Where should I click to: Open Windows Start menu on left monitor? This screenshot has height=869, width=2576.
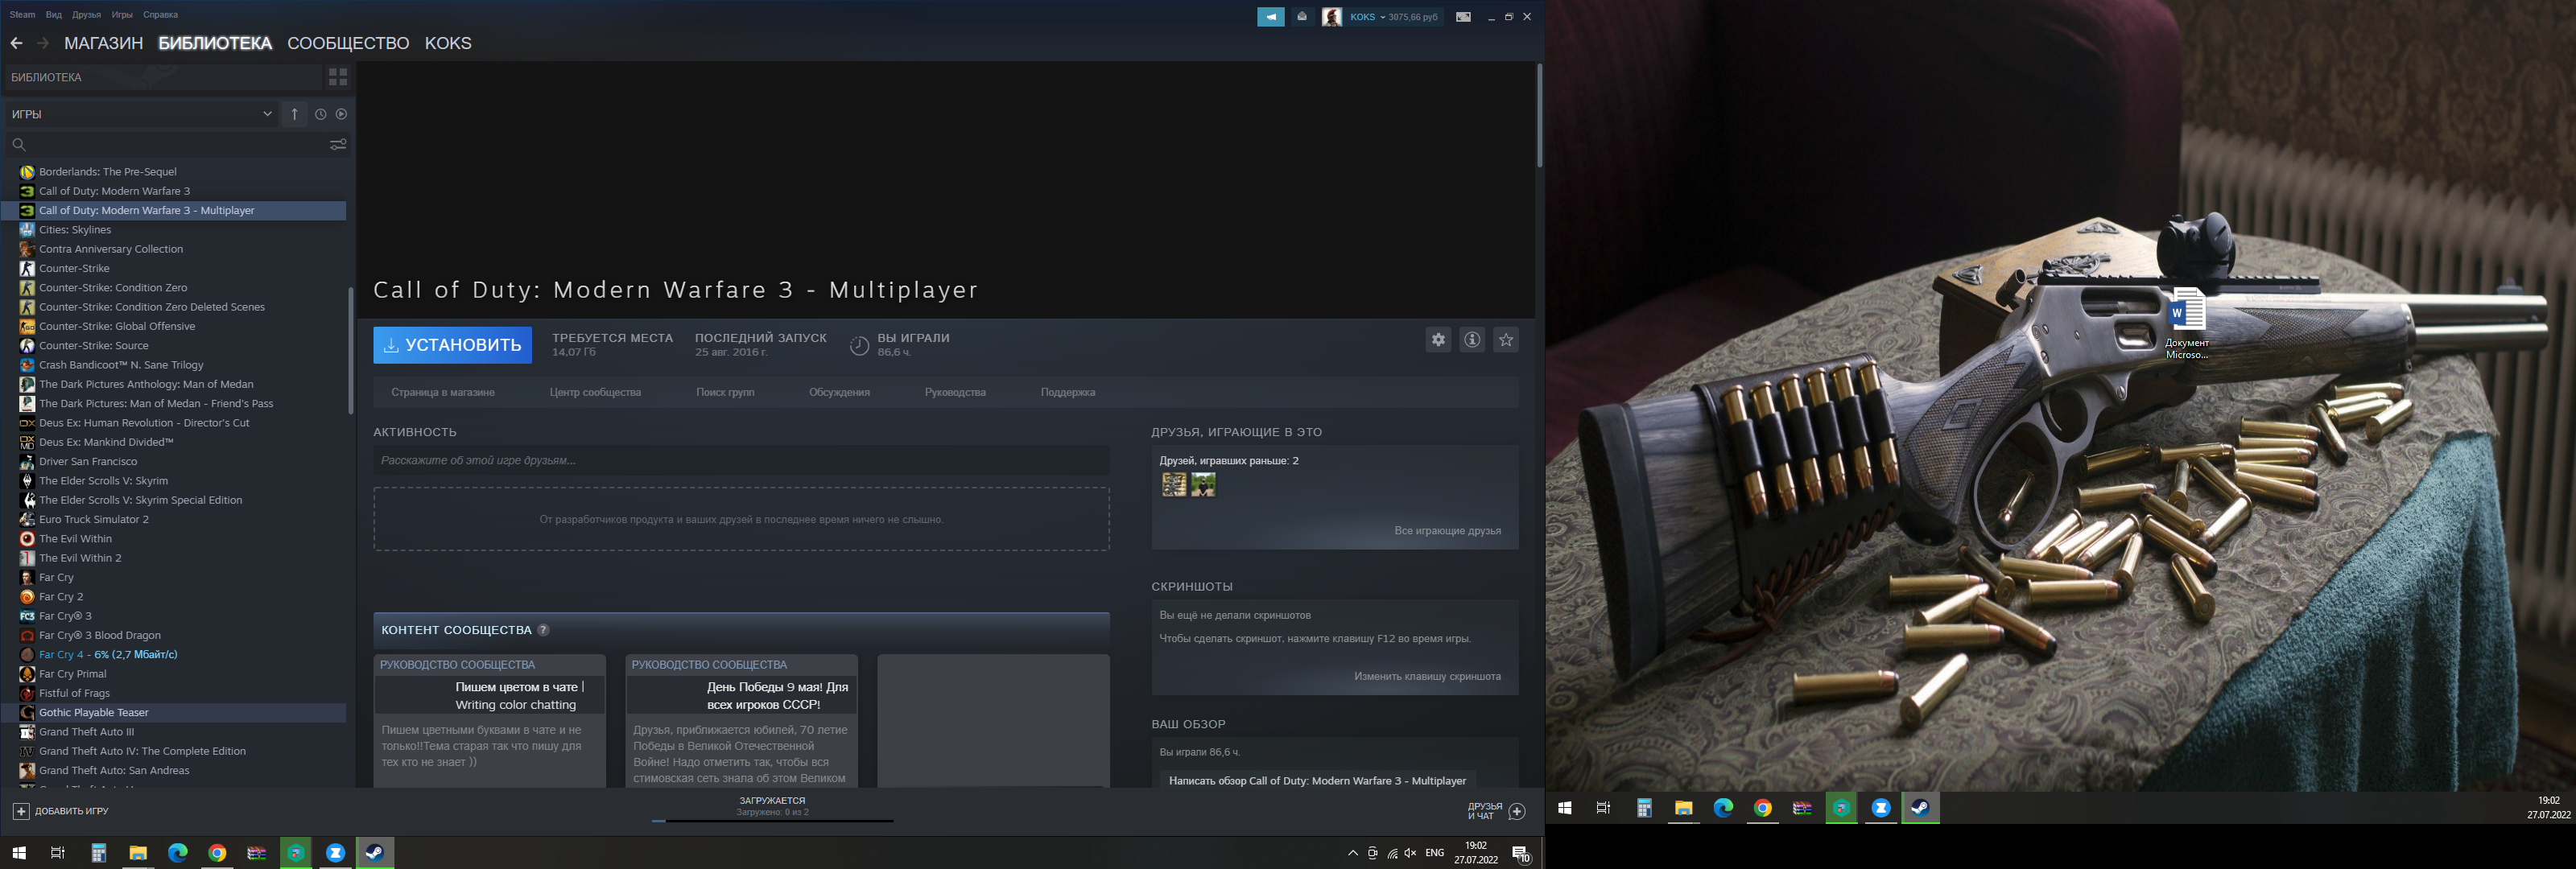coord(18,853)
